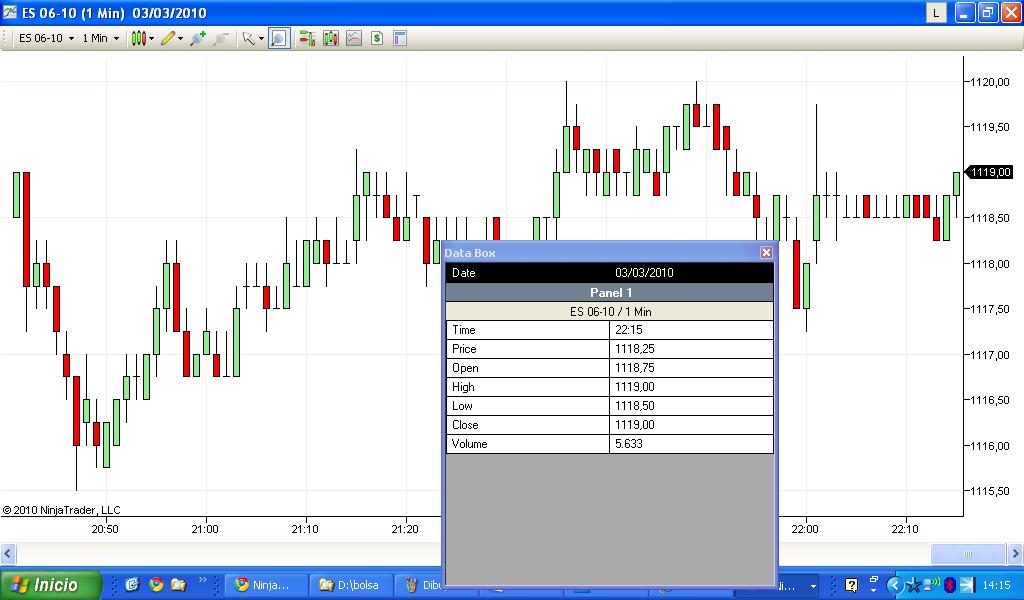The width and height of the screenshot is (1024, 600).
Task: Close the Data Box panel
Action: (766, 253)
